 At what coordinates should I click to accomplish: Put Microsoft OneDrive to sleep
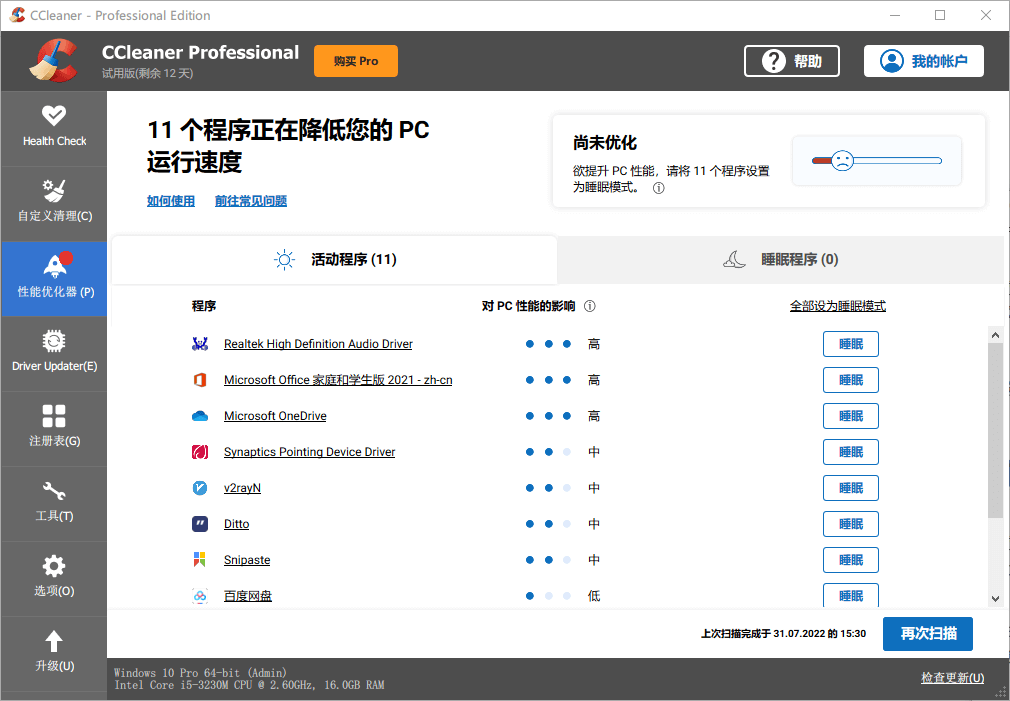(x=850, y=416)
